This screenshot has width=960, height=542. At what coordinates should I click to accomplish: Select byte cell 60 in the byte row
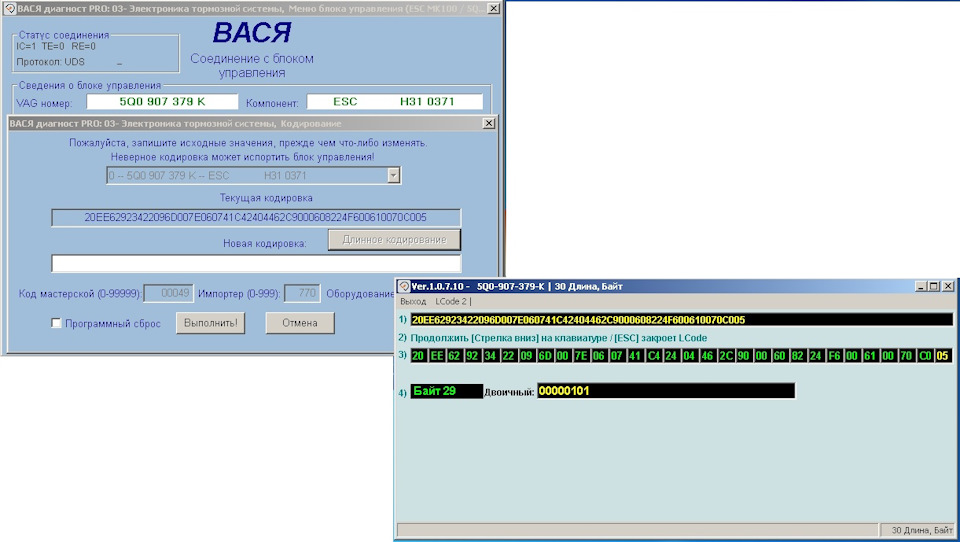pyautogui.click(x=781, y=356)
